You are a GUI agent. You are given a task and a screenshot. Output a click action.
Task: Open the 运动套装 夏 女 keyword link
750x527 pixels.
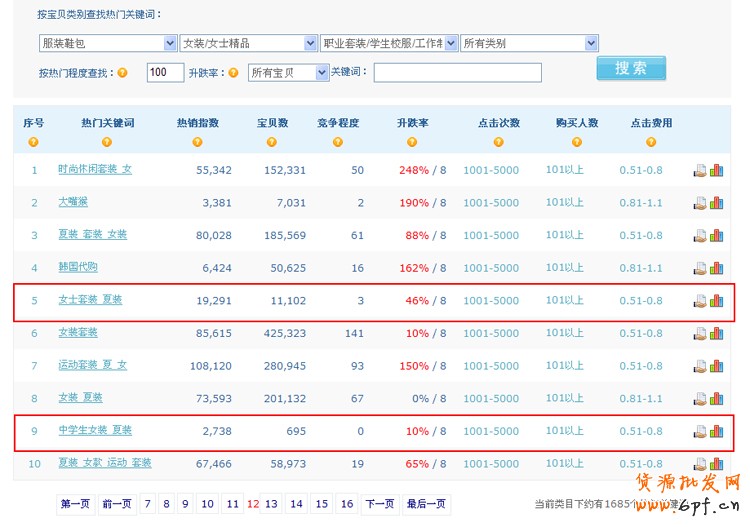pos(92,366)
